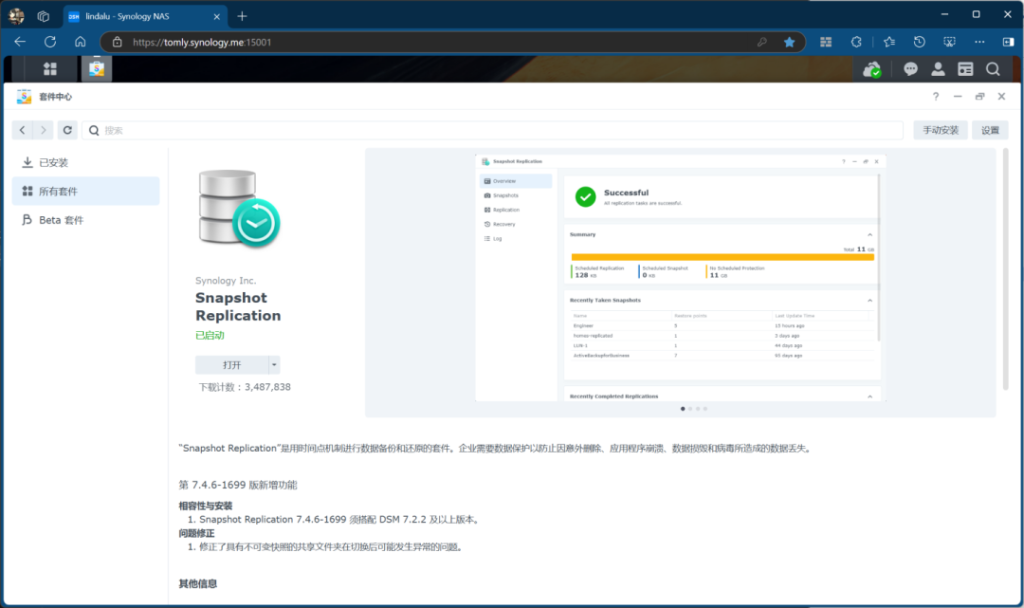Viewport: 1024px width, 608px height.
Task: Open Package Center 设置 button
Action: (x=990, y=130)
